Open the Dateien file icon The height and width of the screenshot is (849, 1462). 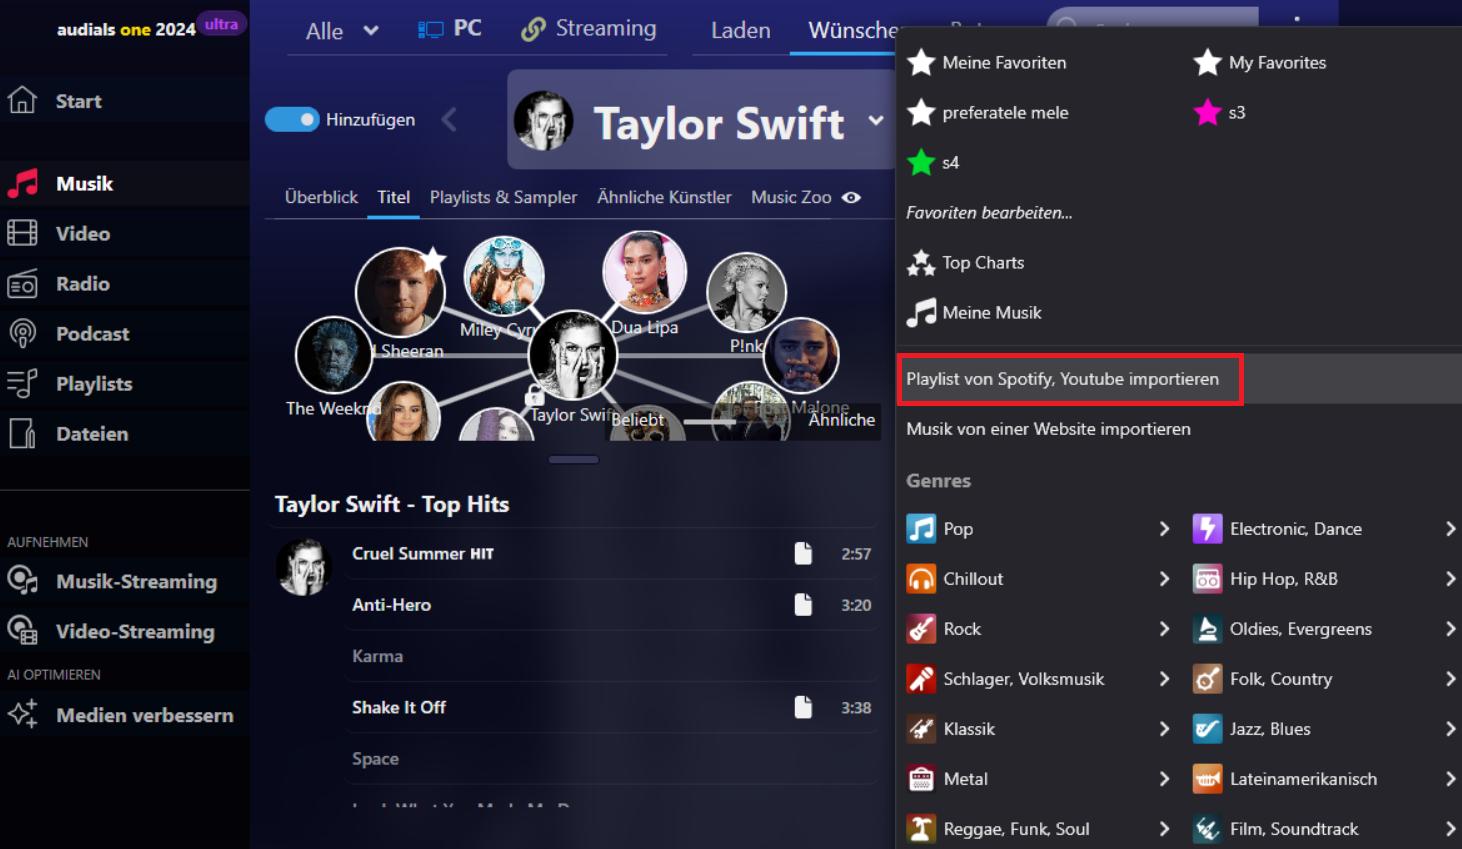(x=22, y=433)
